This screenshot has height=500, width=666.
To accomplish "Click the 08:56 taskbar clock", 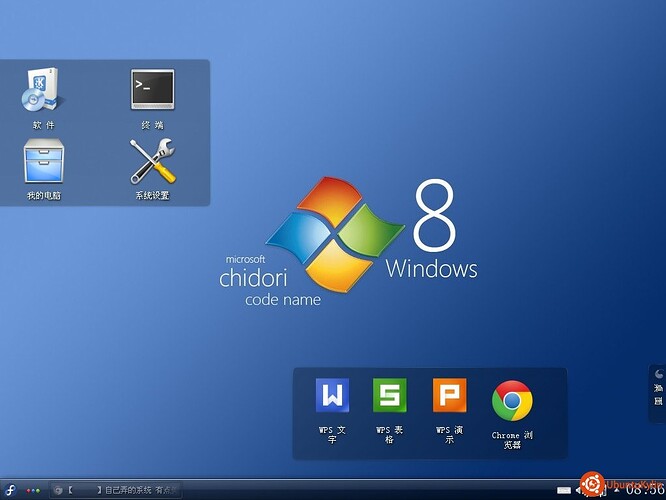I will point(645,490).
